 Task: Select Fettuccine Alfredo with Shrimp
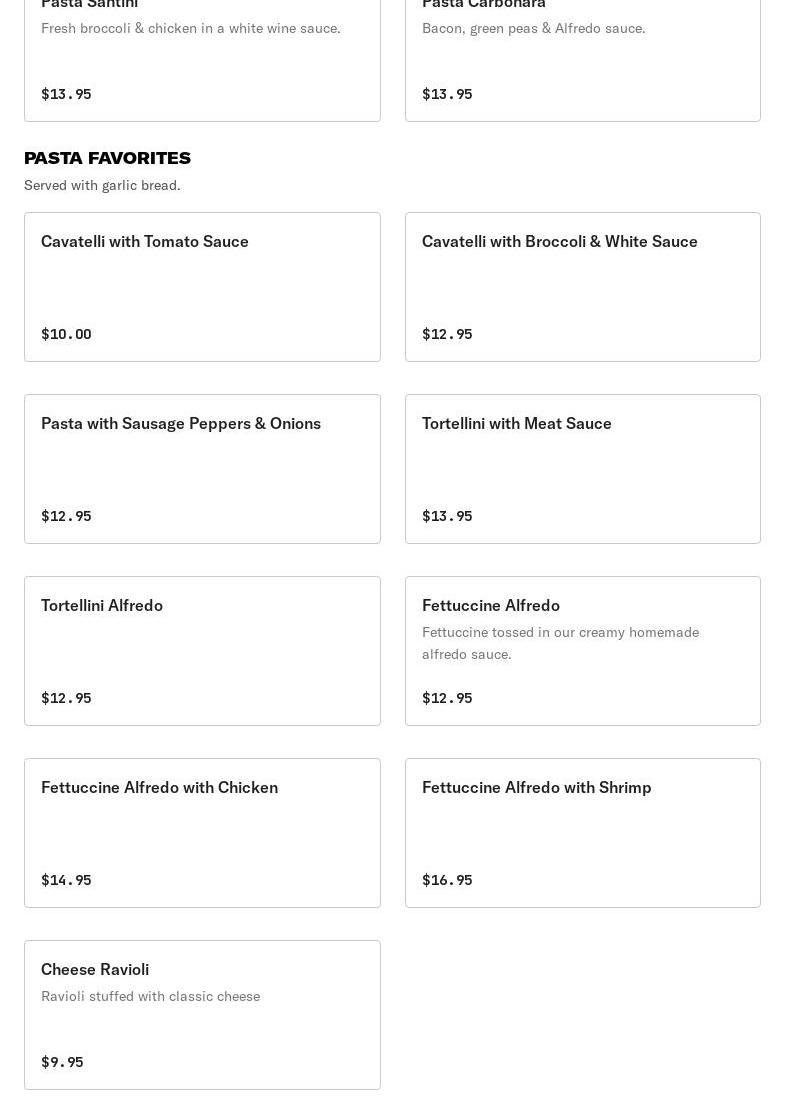(583, 833)
